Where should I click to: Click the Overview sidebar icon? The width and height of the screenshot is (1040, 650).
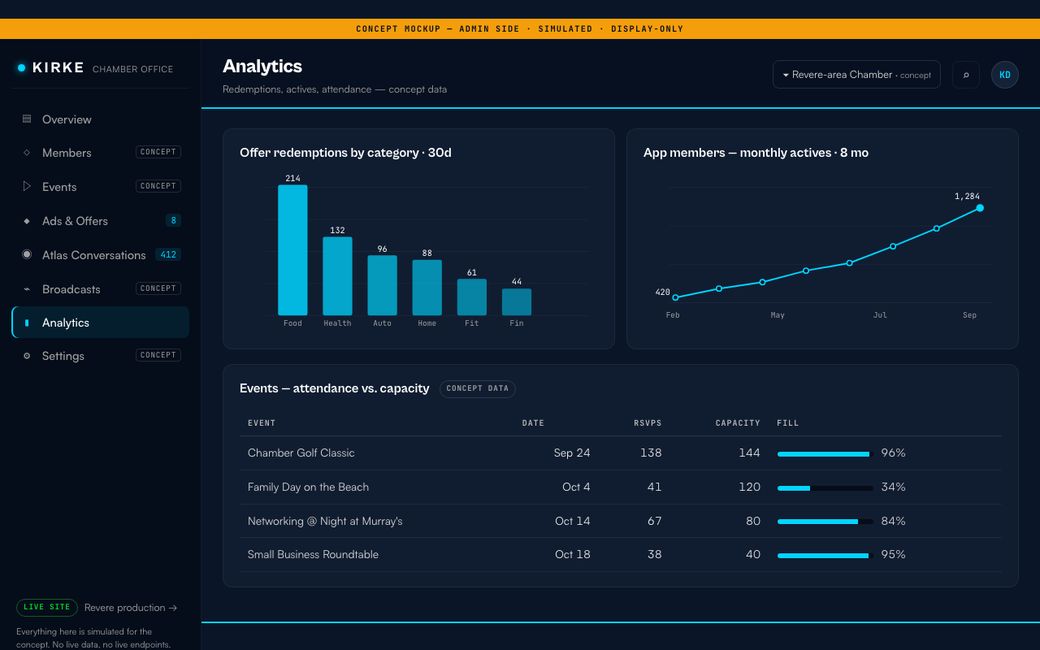coord(27,119)
